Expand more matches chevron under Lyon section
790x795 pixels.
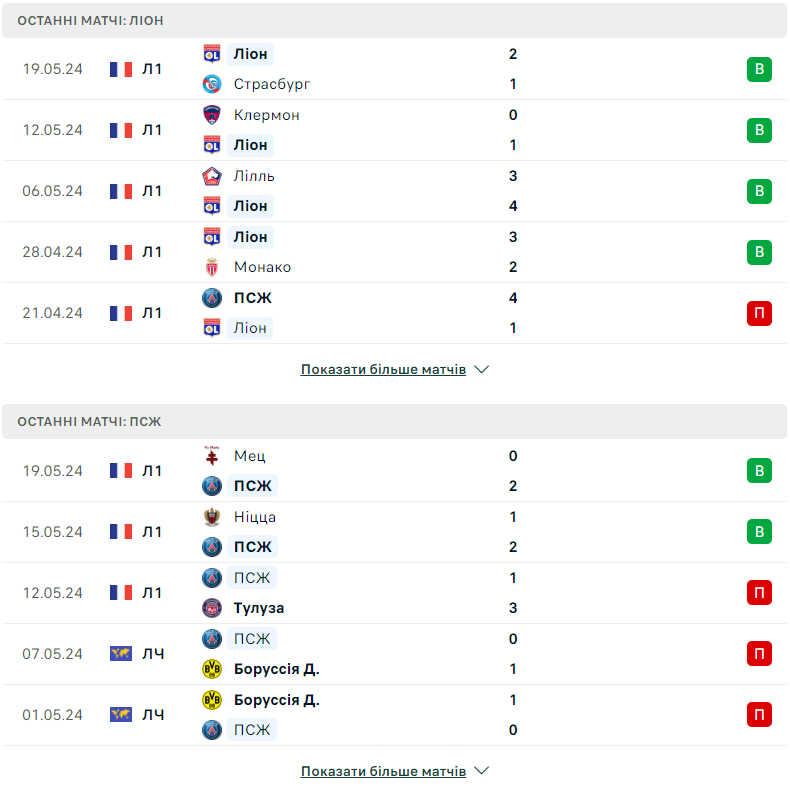(481, 369)
